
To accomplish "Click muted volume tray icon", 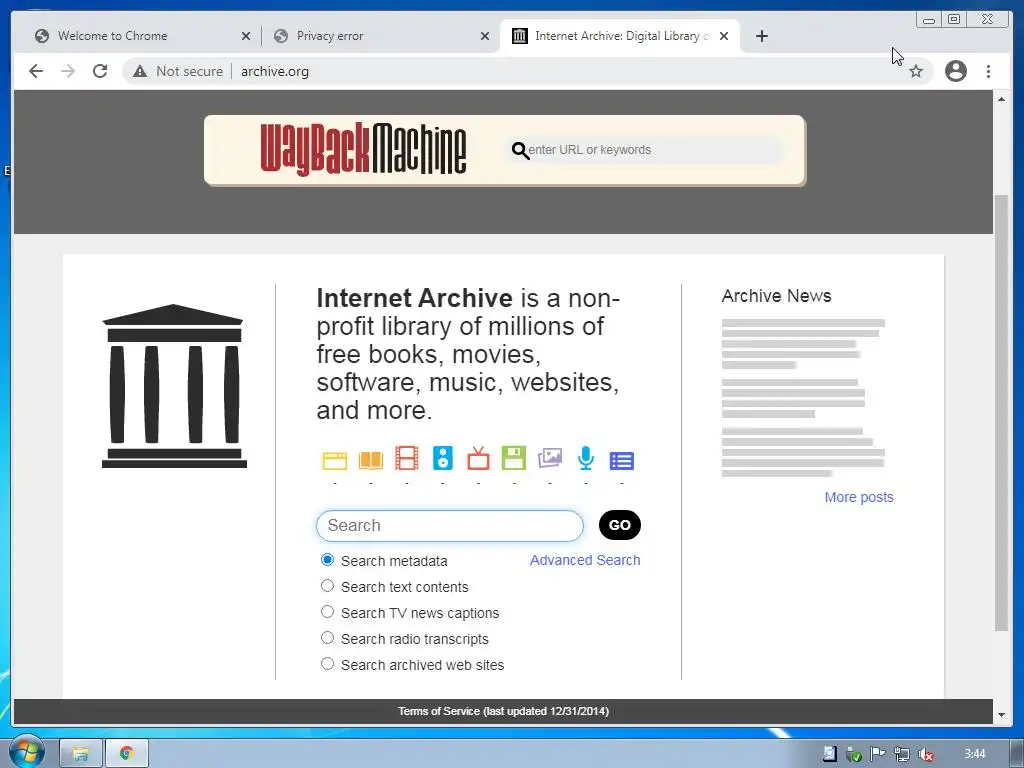I will click(925, 754).
